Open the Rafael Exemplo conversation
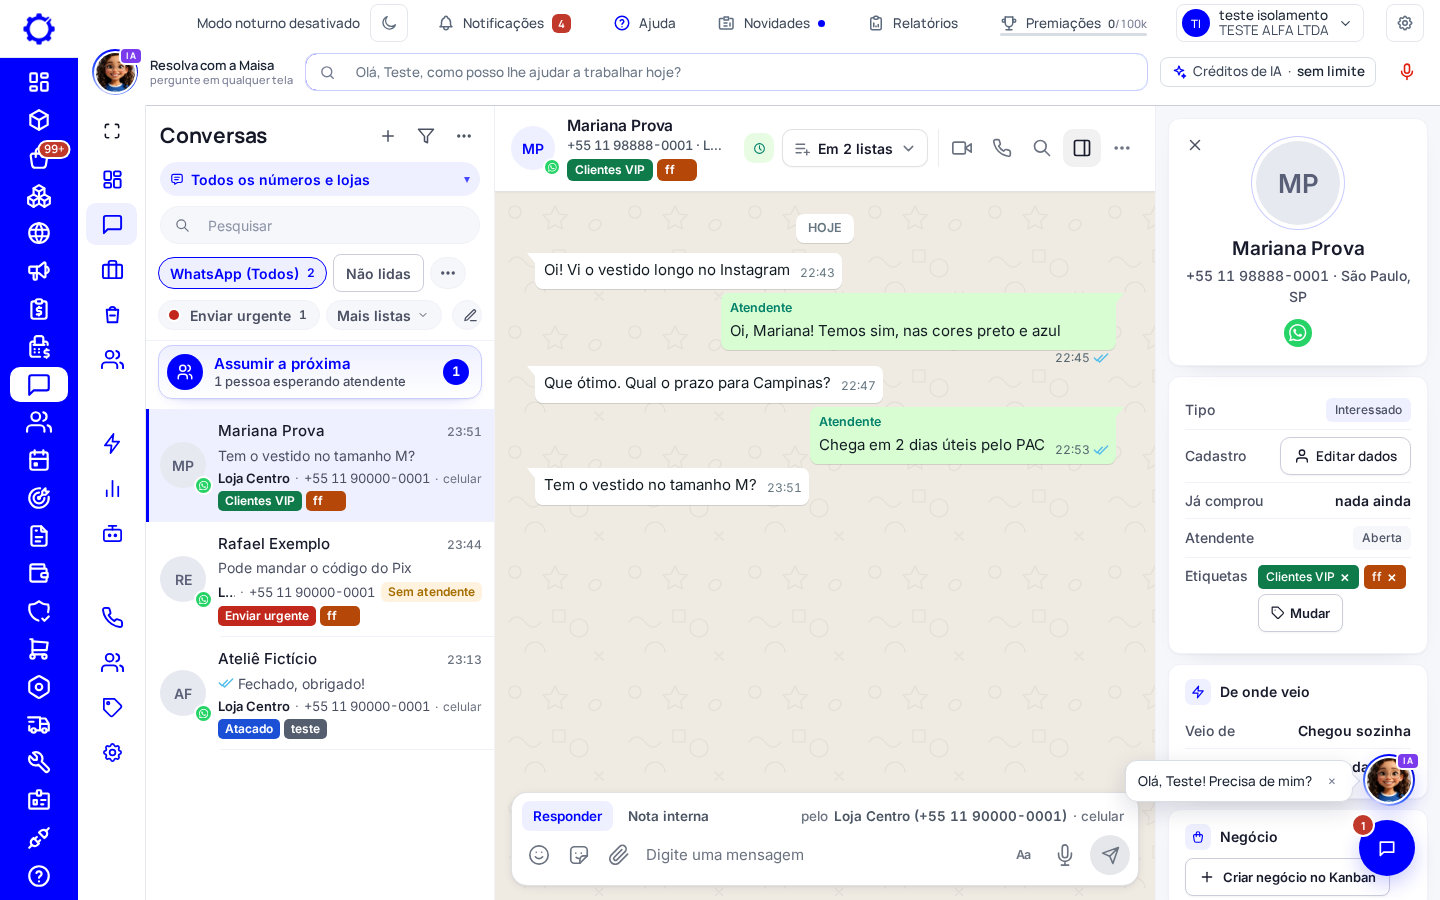This screenshot has width=1440, height=900. (320, 580)
